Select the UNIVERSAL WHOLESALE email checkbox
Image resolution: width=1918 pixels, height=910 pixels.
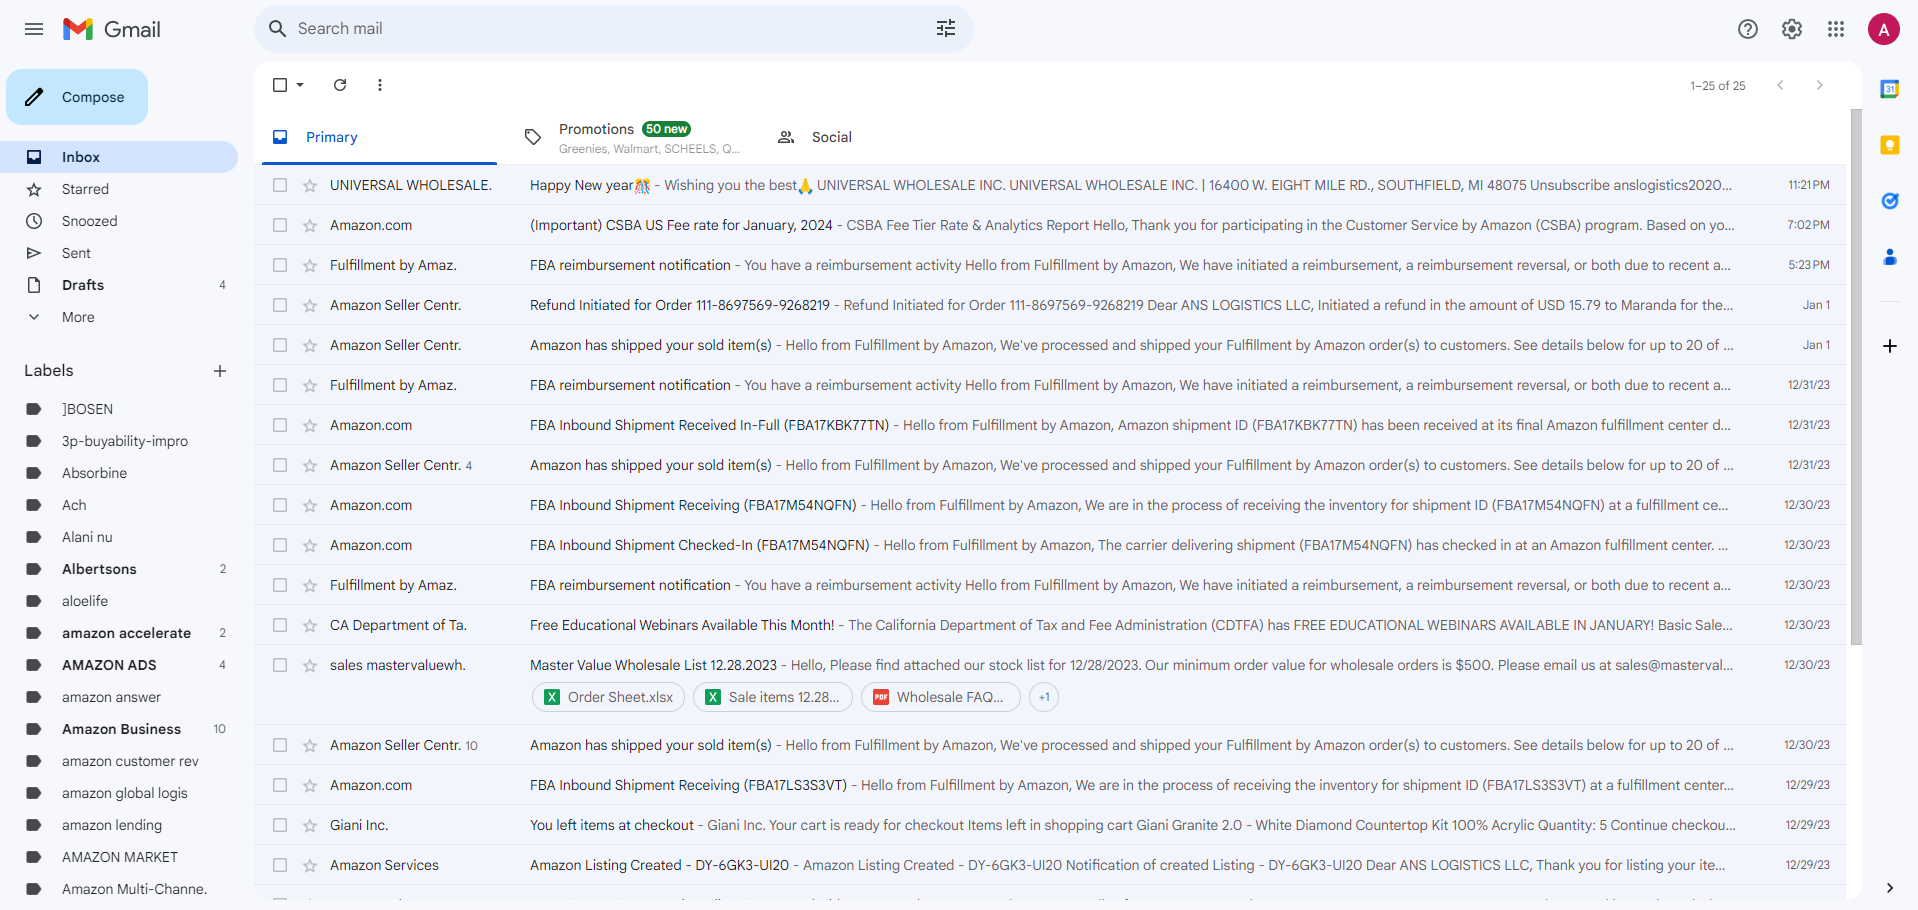[280, 185]
